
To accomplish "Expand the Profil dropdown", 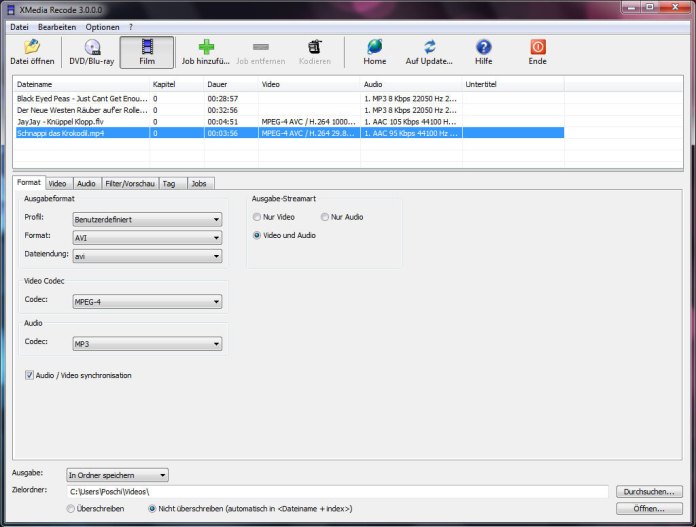I will click(x=147, y=219).
